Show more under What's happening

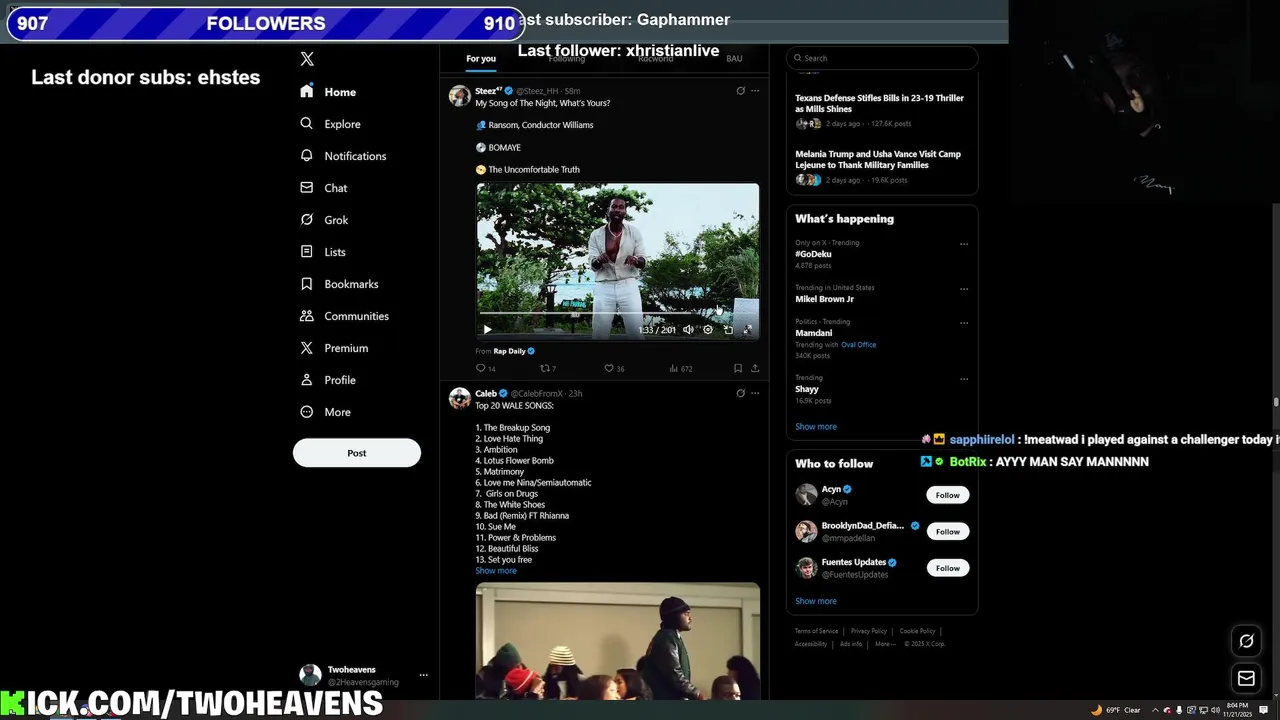(816, 427)
